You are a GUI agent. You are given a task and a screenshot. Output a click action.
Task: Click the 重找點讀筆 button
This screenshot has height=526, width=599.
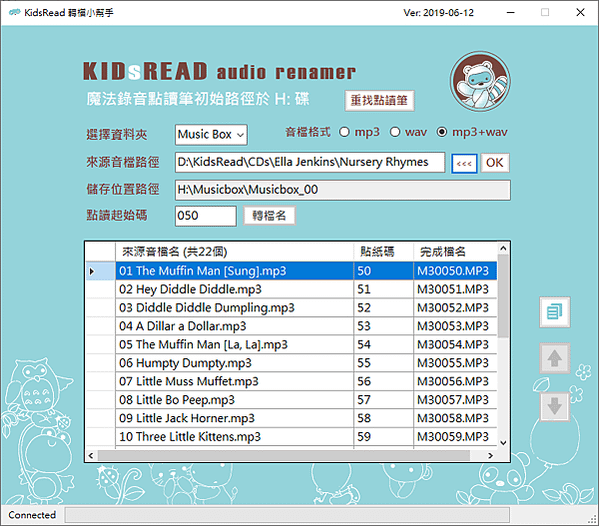(379, 100)
